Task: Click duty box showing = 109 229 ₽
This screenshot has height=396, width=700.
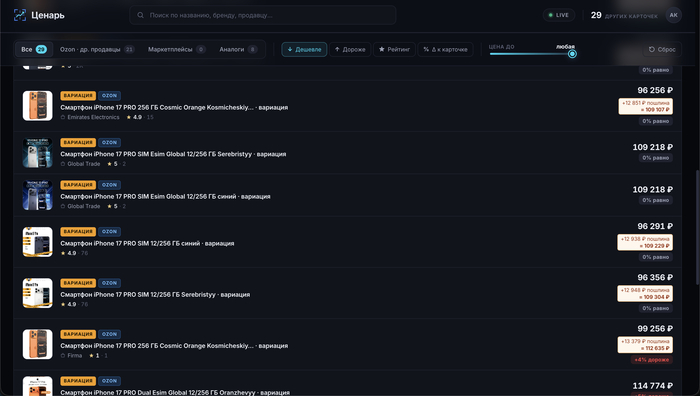Action: (645, 242)
